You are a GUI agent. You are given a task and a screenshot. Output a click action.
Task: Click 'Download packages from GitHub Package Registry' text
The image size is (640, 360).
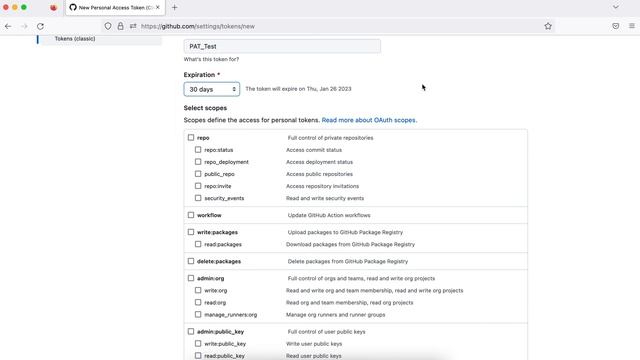[x=350, y=244]
